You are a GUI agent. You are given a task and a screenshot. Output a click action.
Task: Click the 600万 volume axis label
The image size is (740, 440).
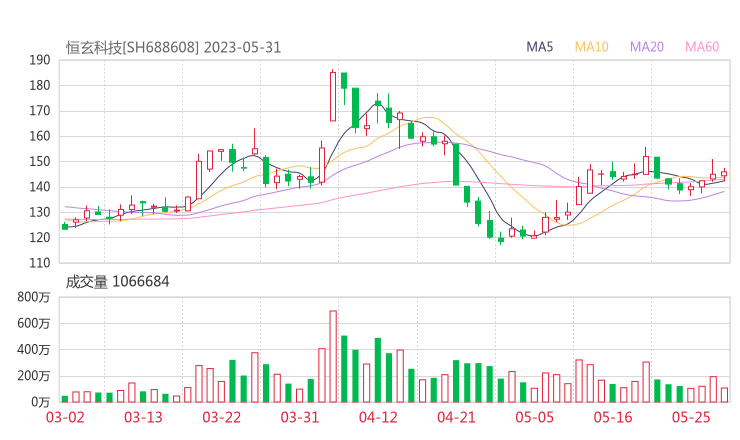(x=34, y=323)
